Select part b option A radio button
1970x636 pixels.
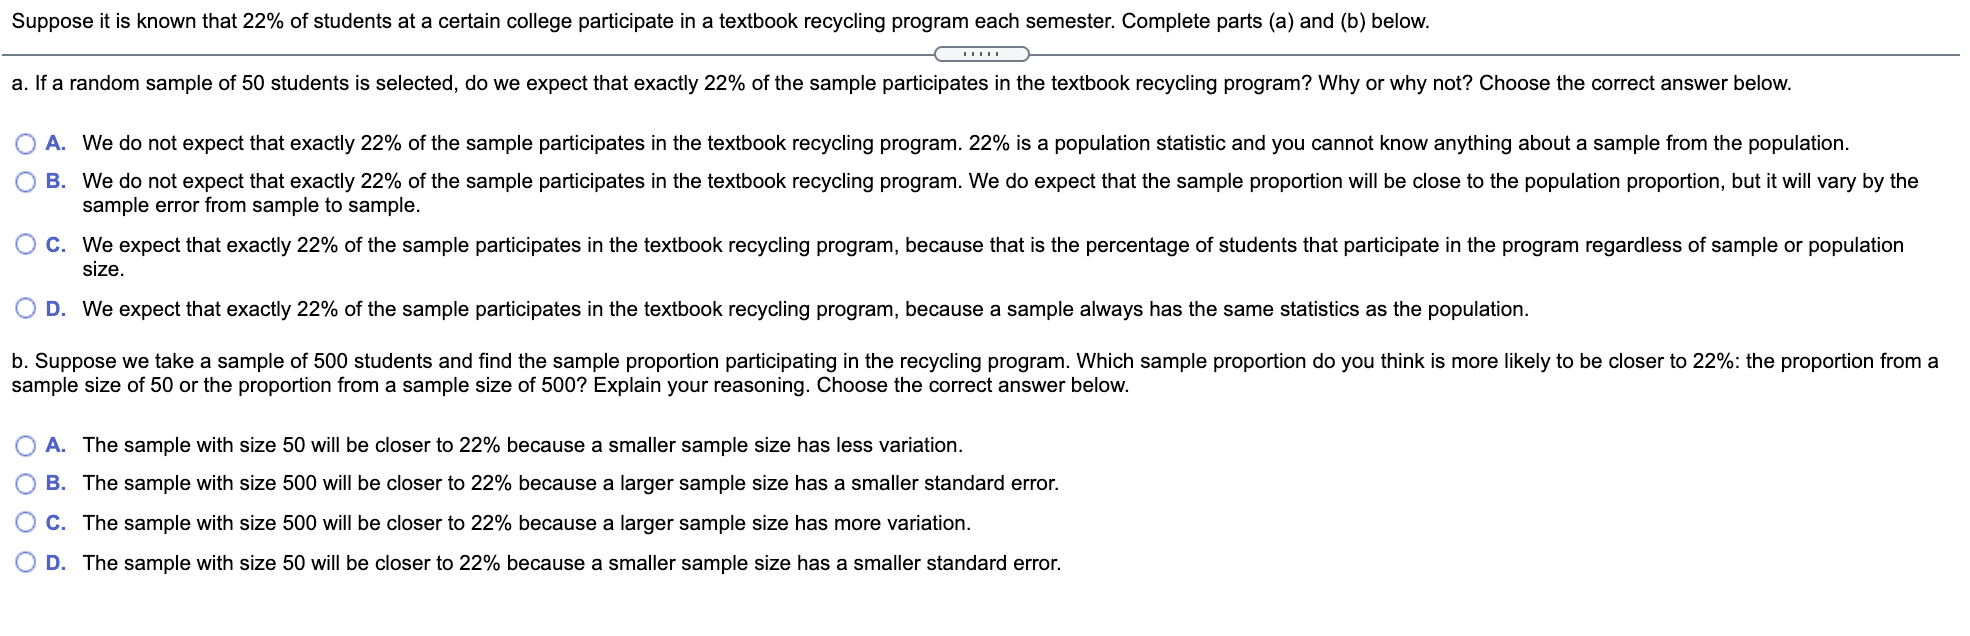coord(26,446)
